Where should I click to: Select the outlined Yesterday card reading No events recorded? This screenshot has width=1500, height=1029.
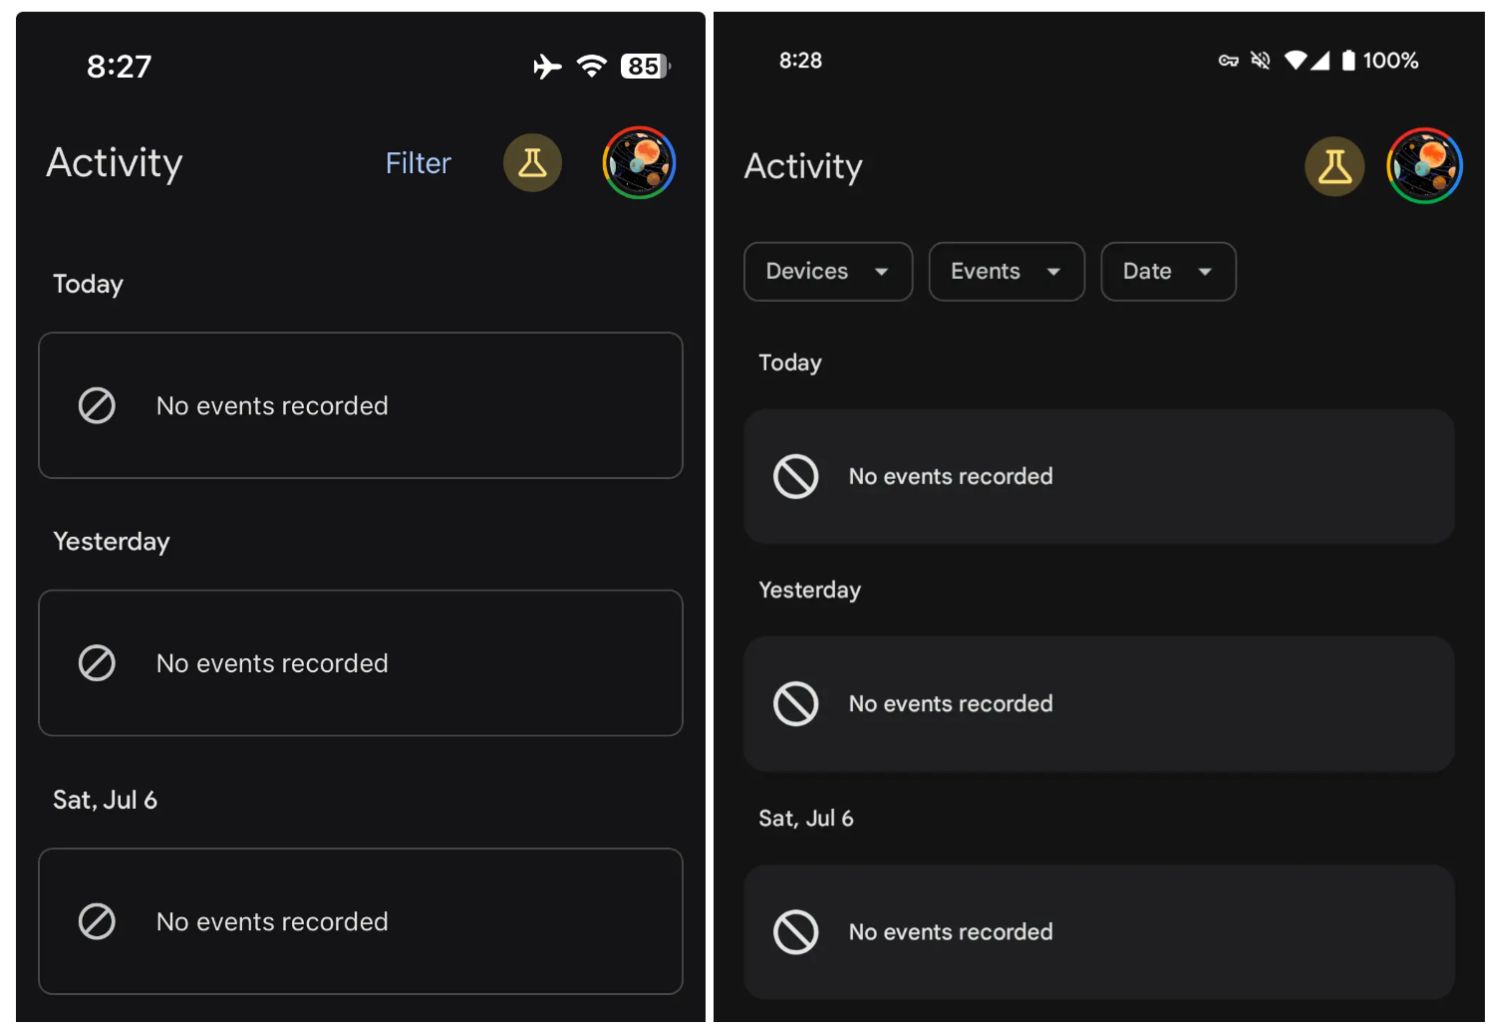(x=360, y=663)
